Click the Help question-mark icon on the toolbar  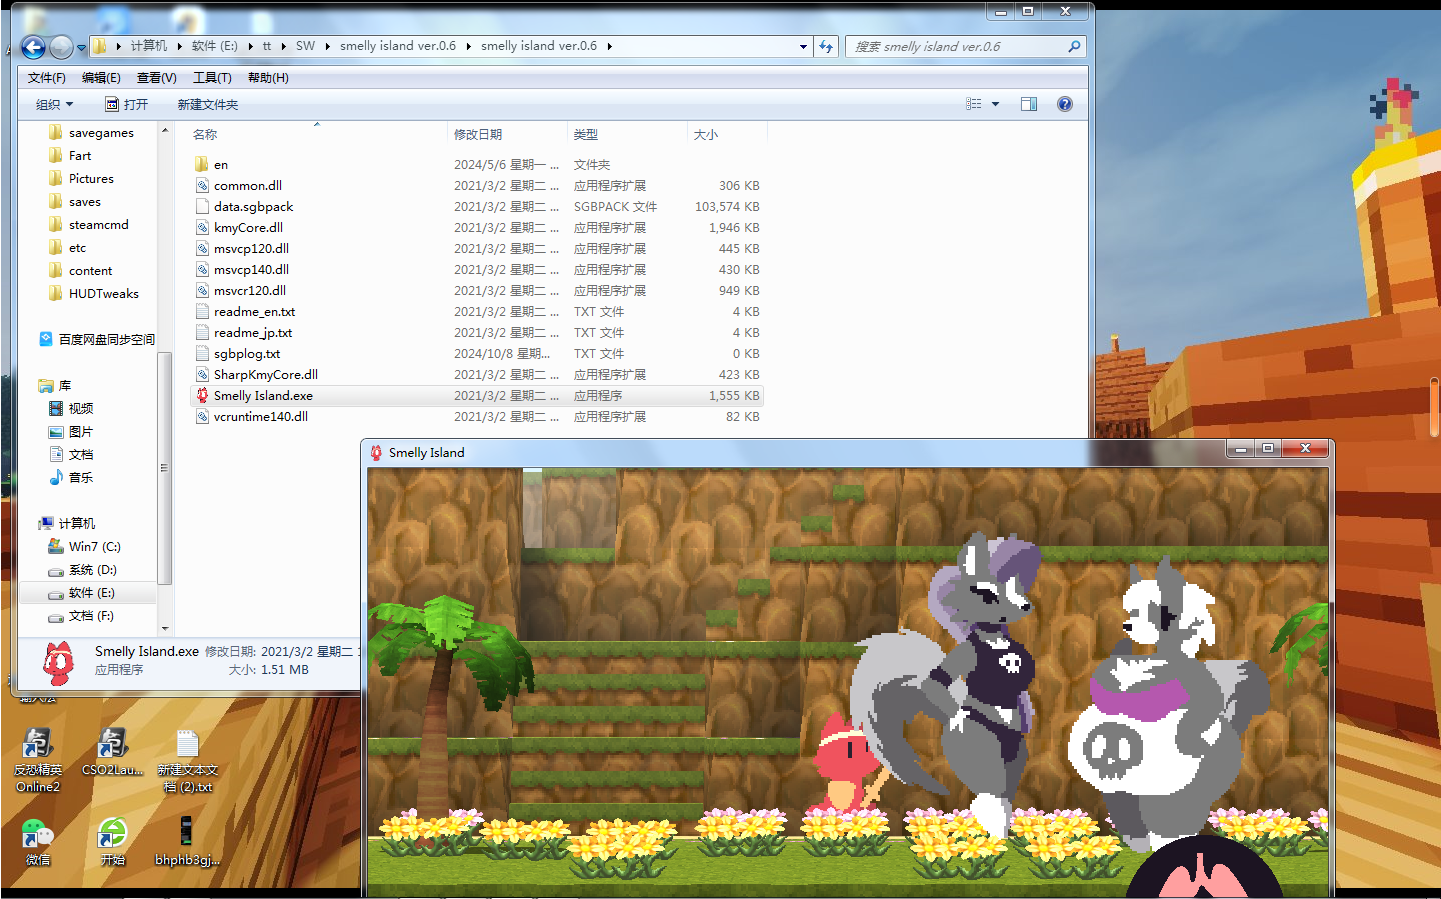(1064, 103)
